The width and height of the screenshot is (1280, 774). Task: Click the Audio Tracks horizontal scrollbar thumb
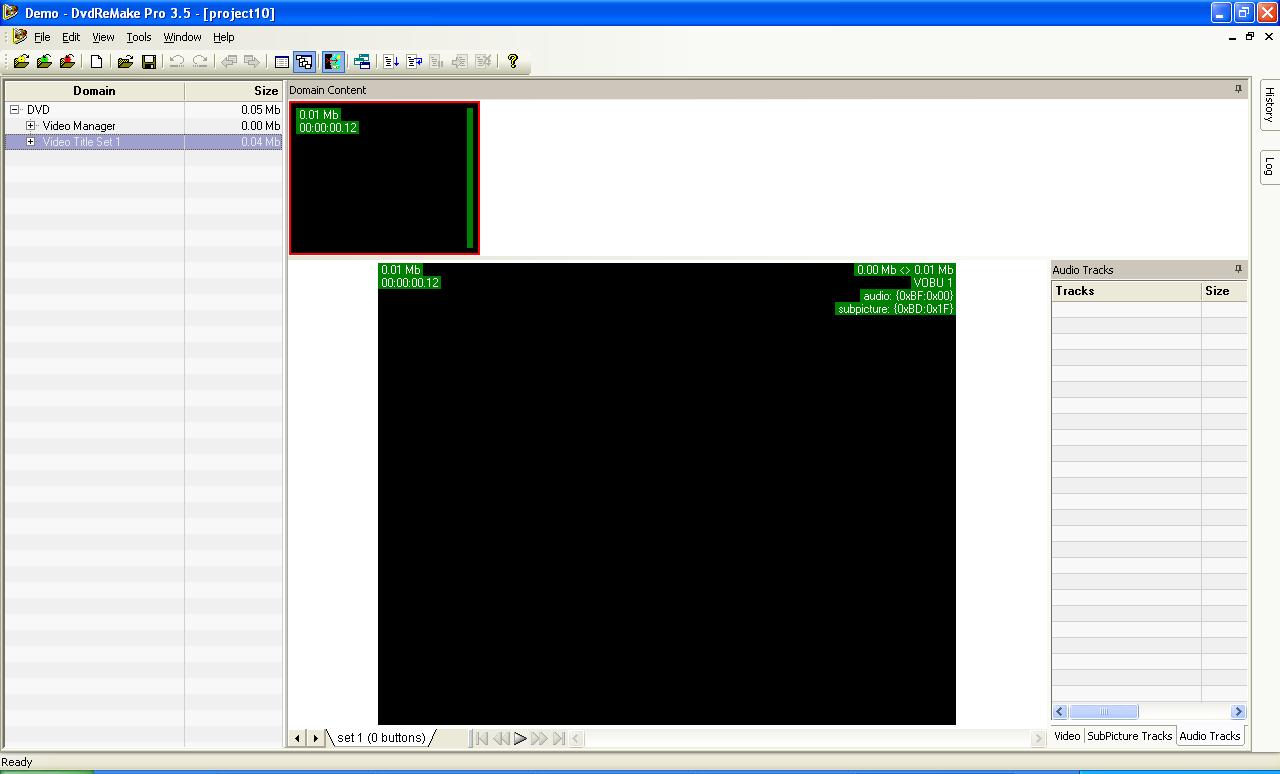(1104, 712)
